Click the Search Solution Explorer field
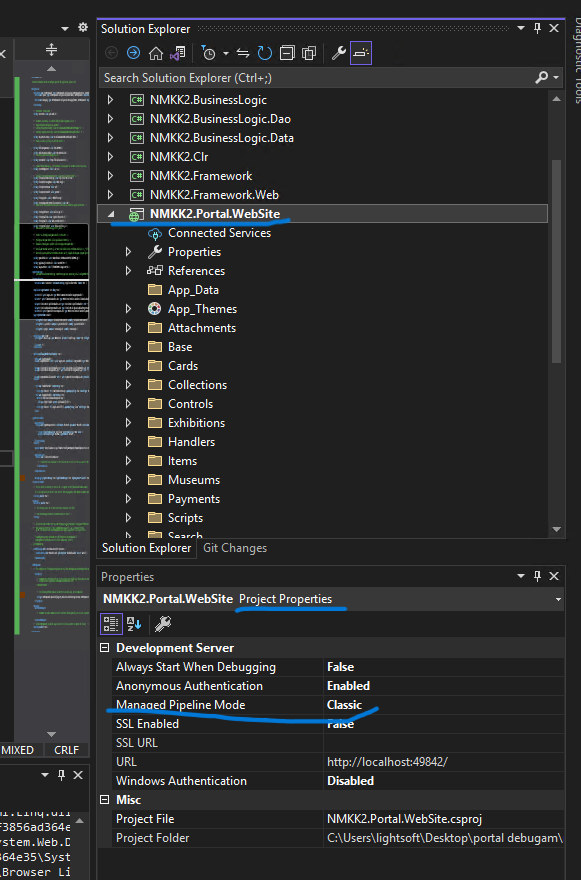Viewport: 581px width, 880px height. point(317,77)
